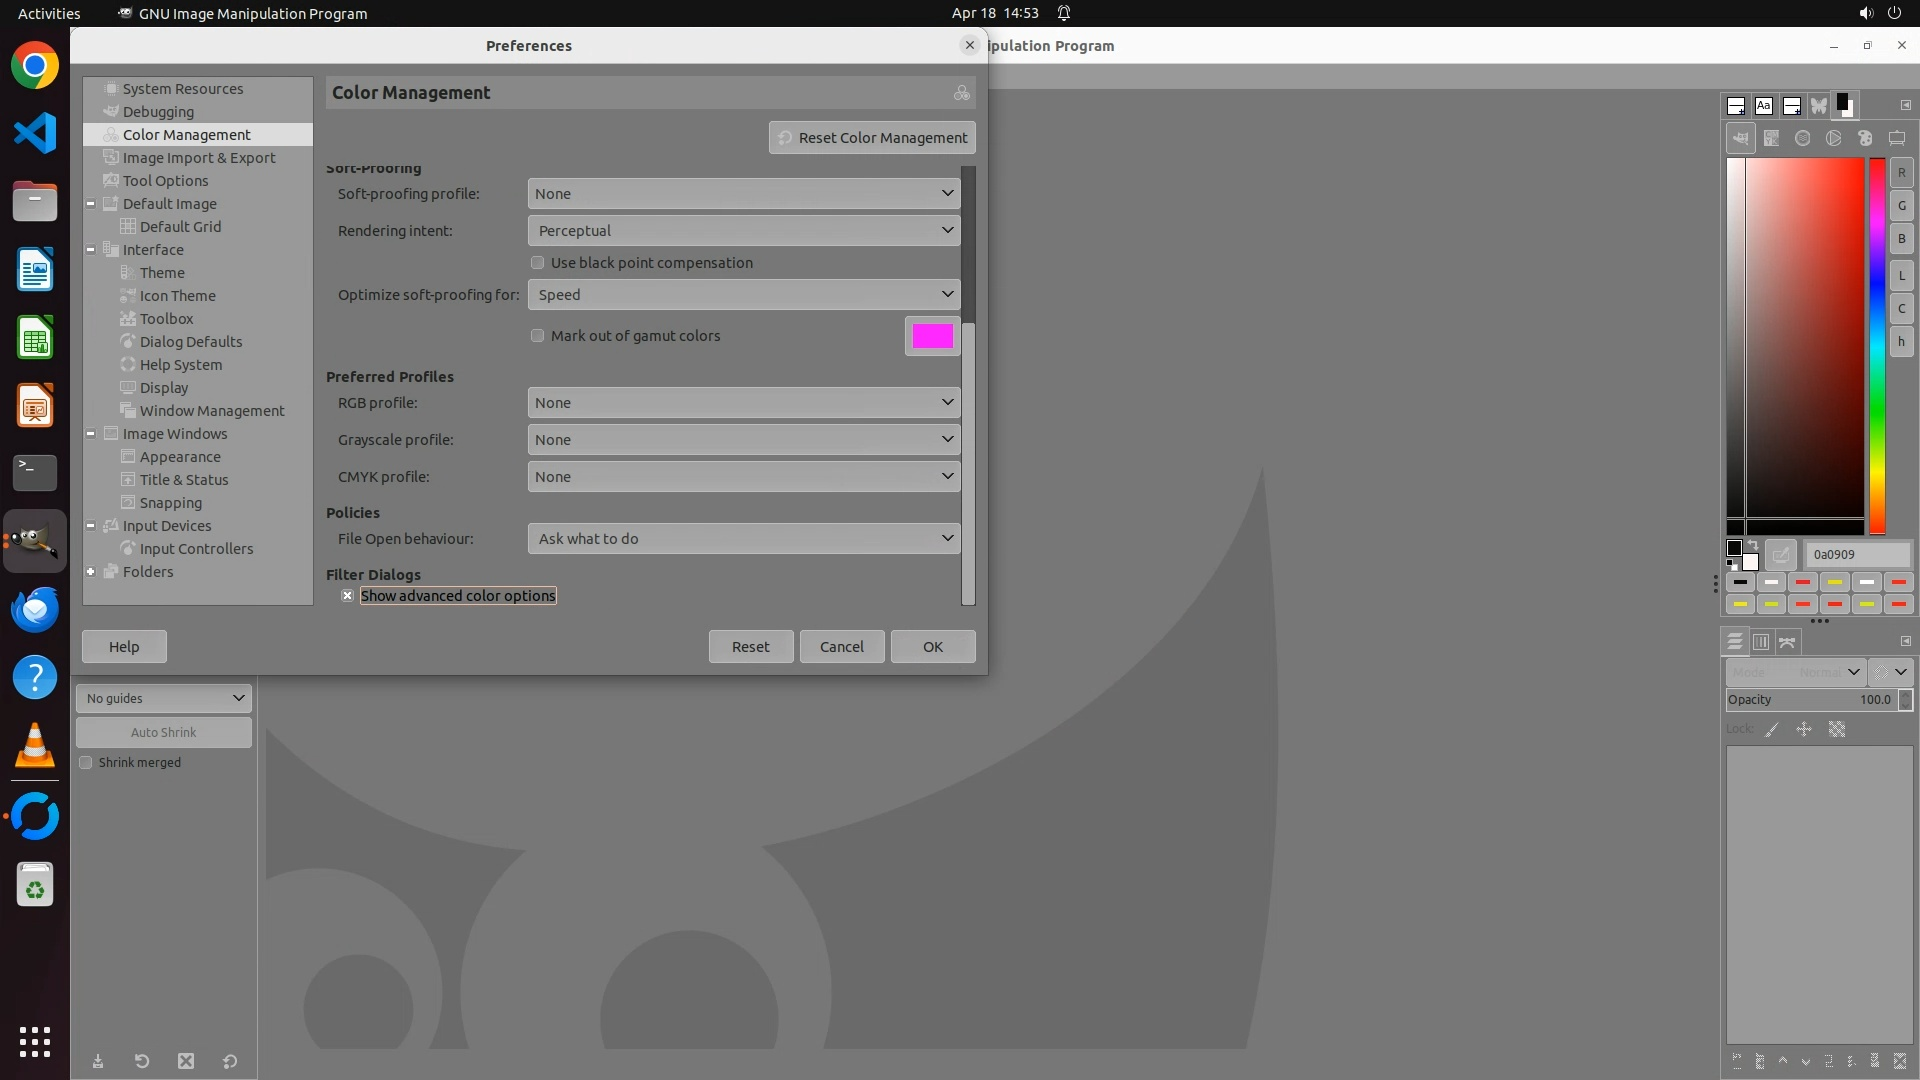Select the Palette color selector icon

[1865, 139]
